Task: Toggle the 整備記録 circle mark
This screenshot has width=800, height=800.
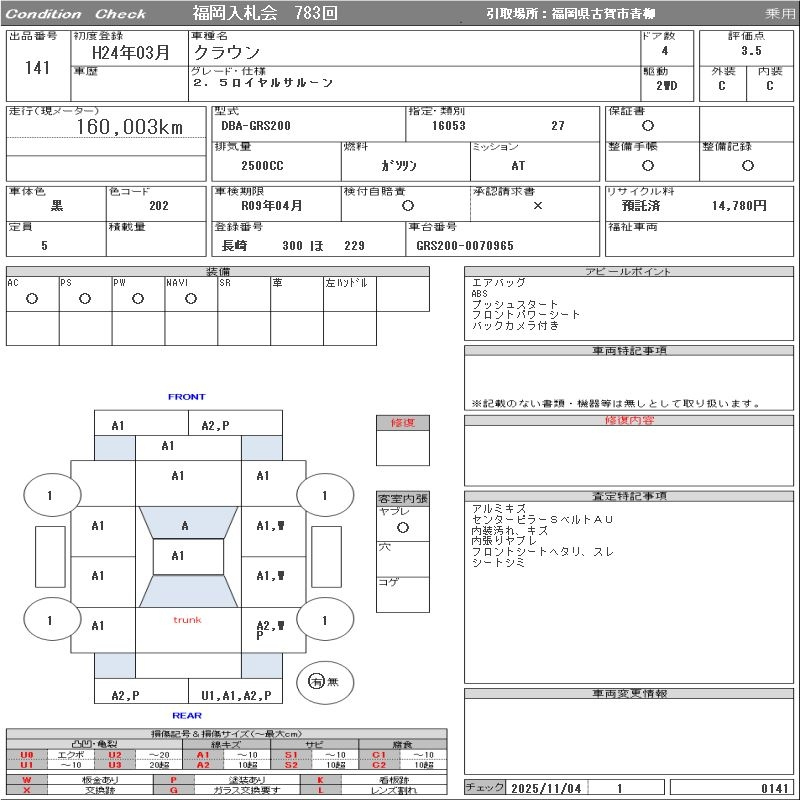Action: click(745, 165)
